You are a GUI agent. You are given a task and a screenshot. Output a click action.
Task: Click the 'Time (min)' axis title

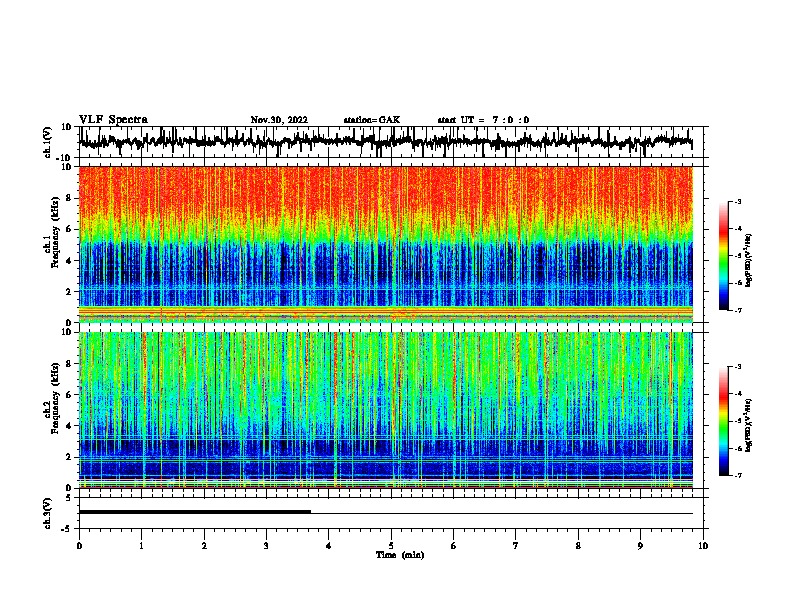click(x=400, y=555)
